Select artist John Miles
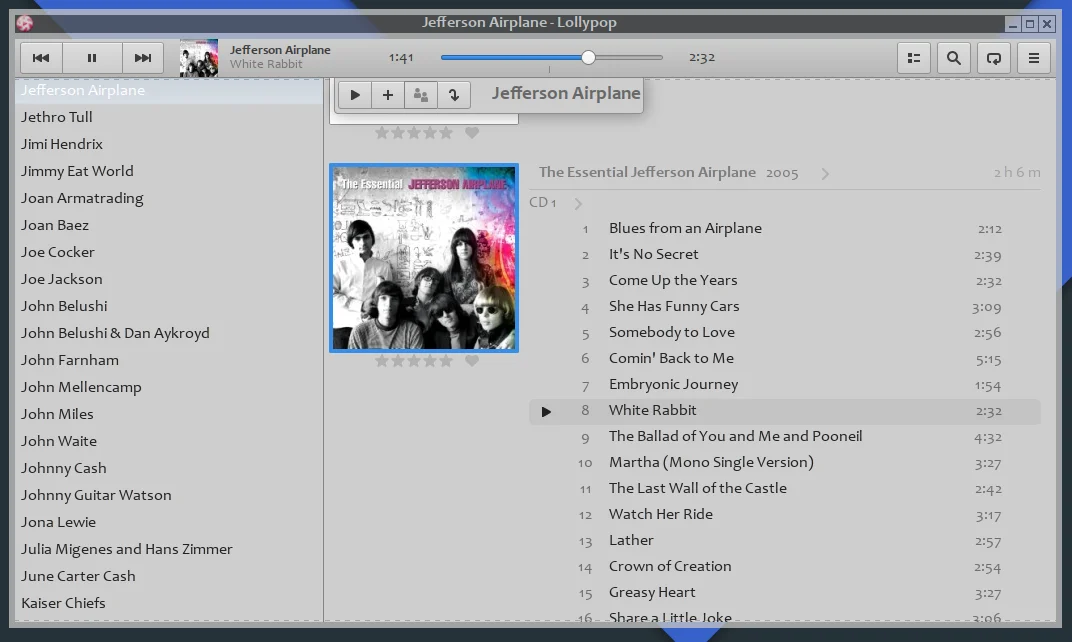 pos(169,414)
